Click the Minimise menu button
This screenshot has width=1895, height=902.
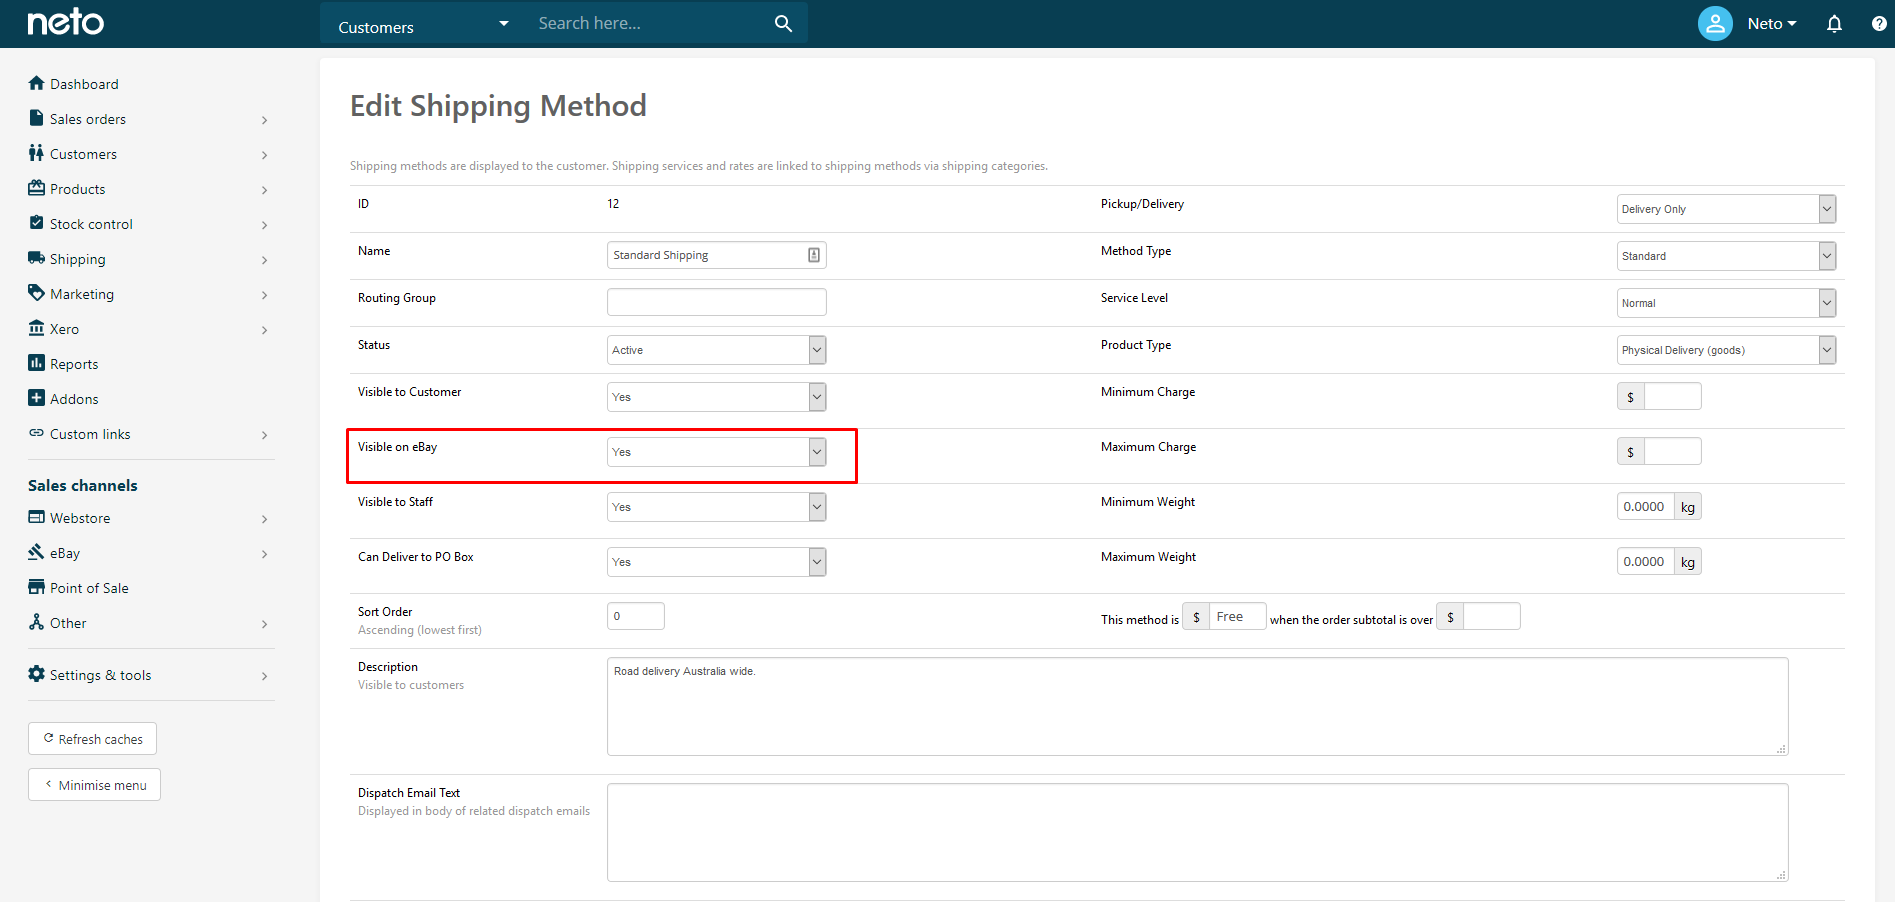(94, 785)
